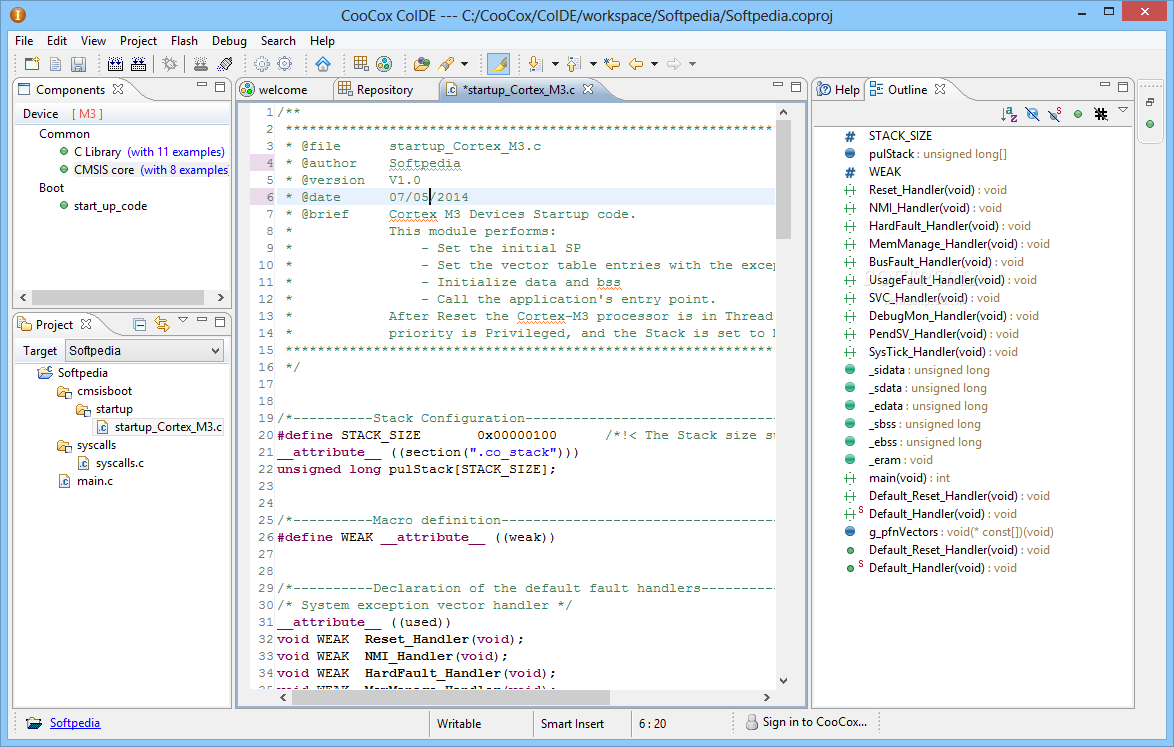Image resolution: width=1174 pixels, height=747 pixels.
Task: Click the Flash Erase toolbar icon
Action: point(225,64)
